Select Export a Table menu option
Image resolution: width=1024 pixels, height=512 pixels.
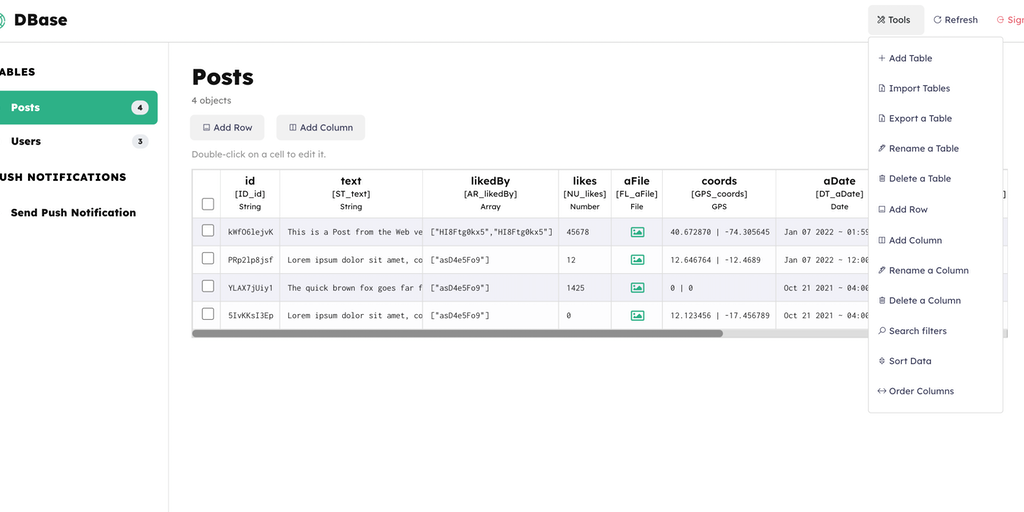(920, 119)
